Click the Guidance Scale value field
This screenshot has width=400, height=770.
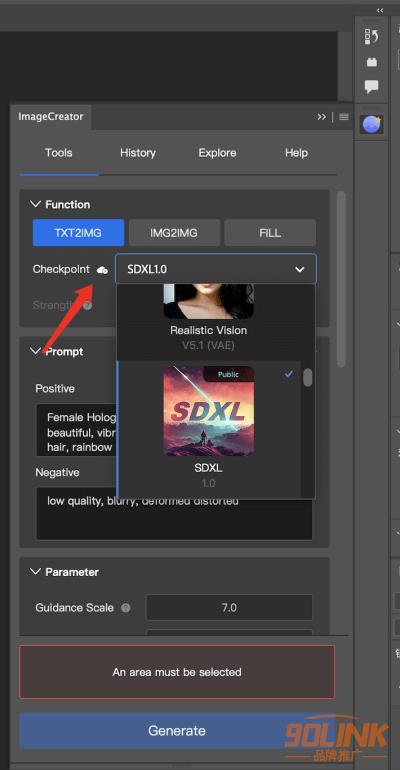229,608
